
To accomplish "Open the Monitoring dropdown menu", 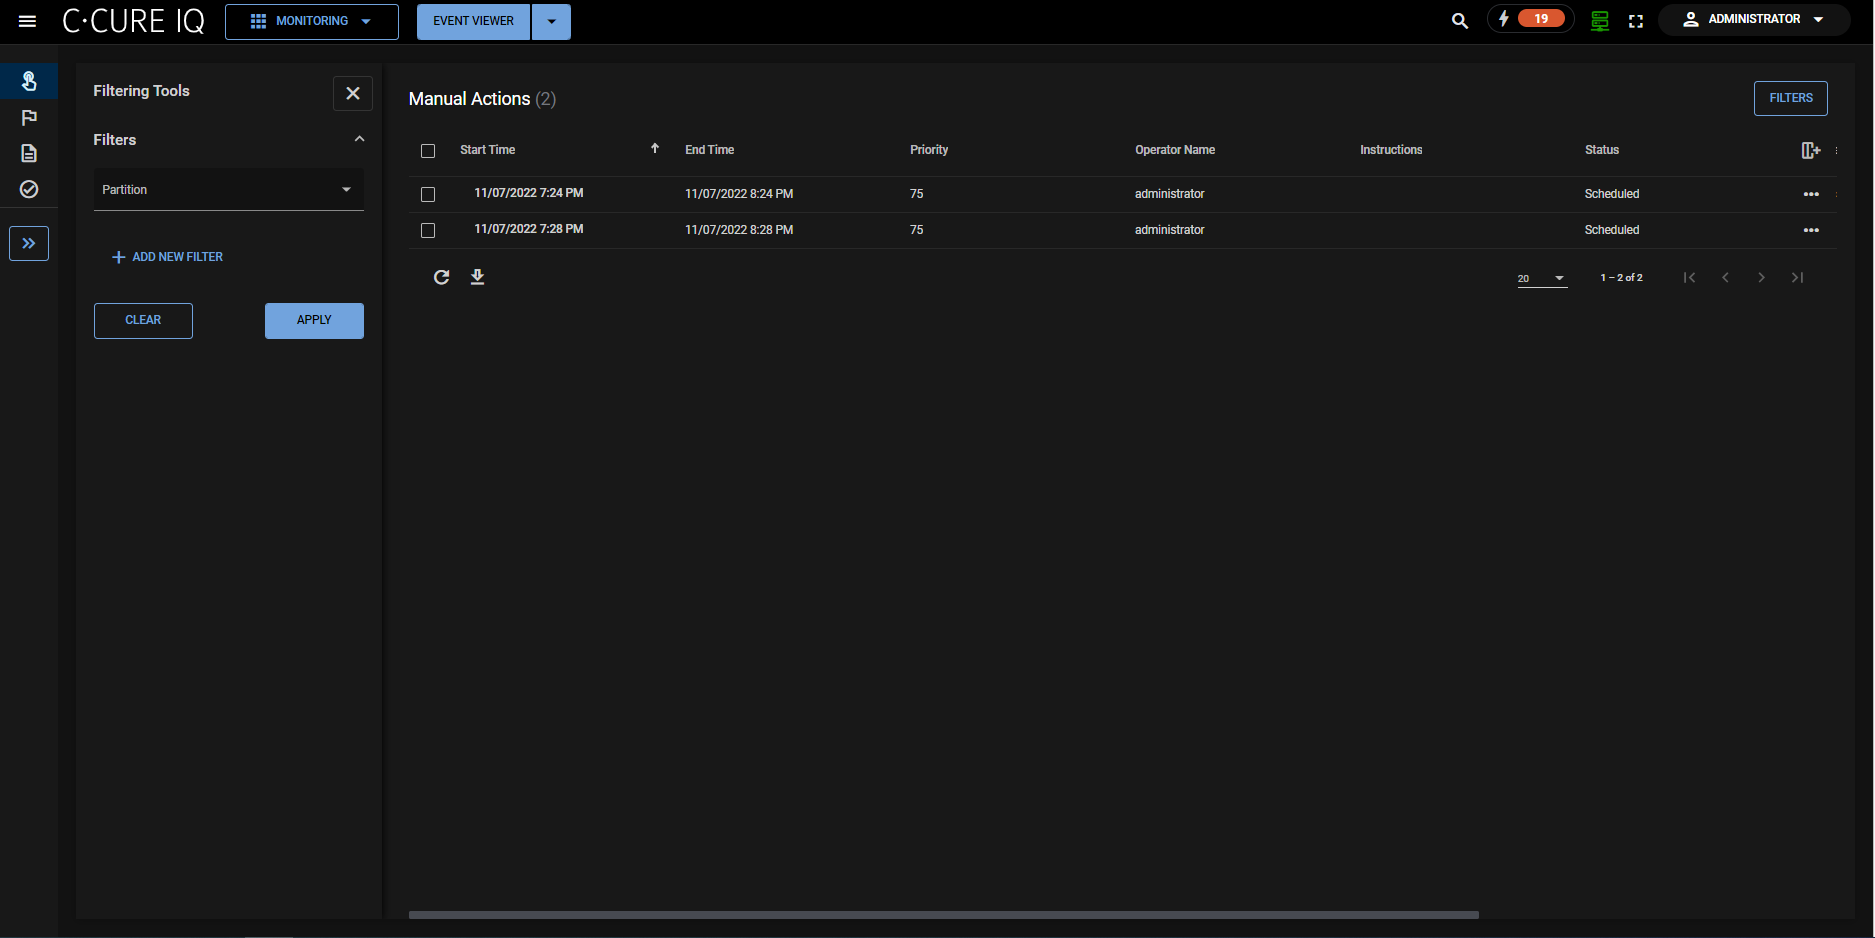I will 311,21.
